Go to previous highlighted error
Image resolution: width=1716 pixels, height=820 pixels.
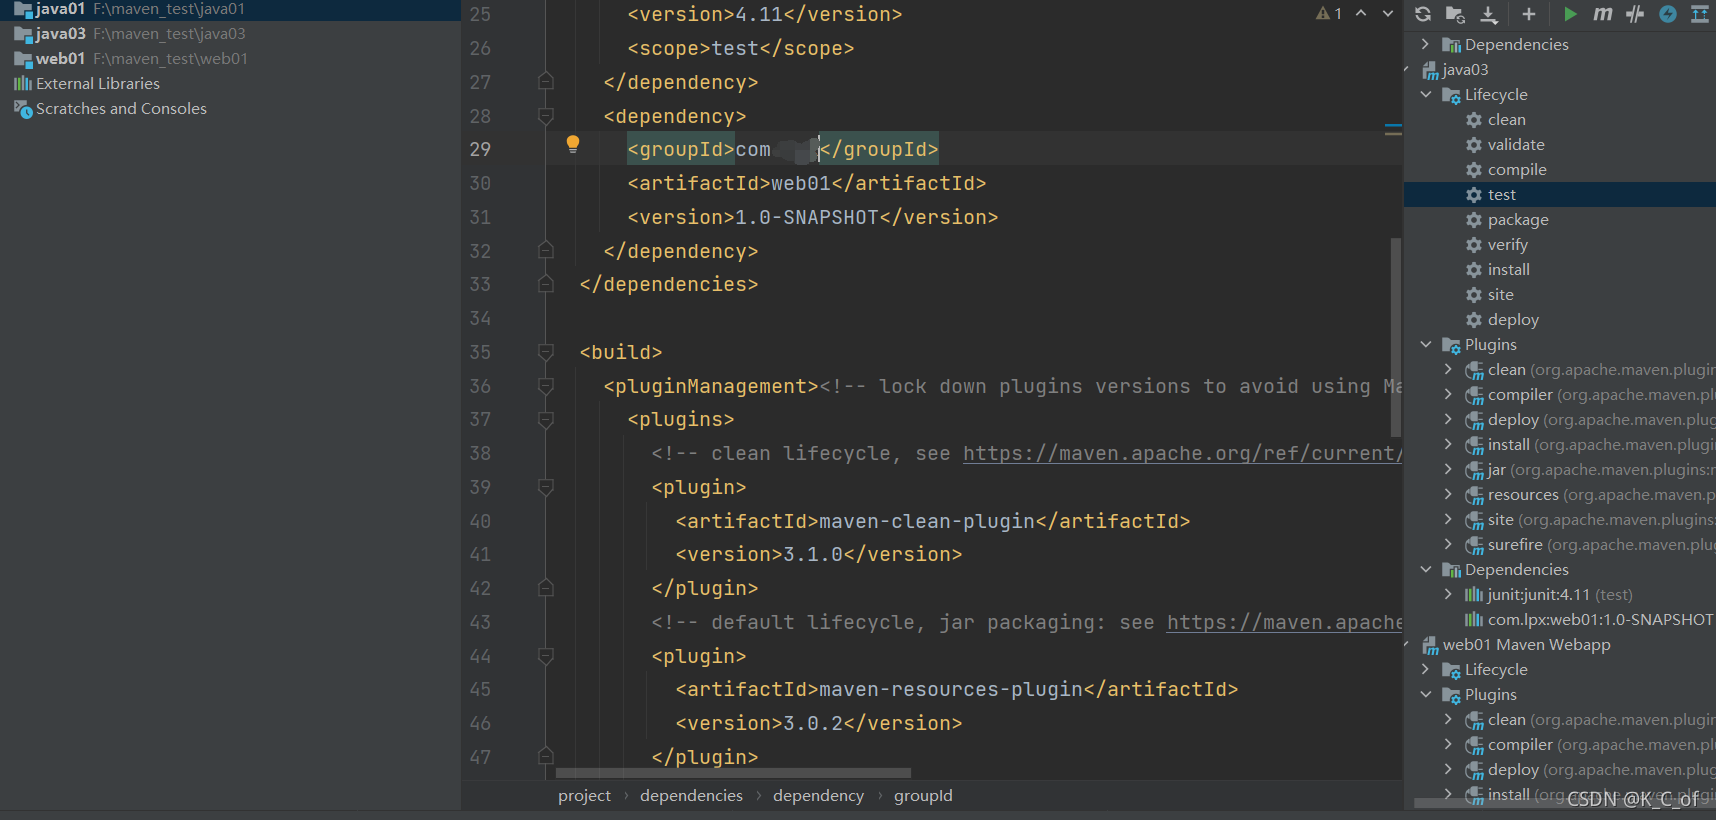(x=1361, y=14)
